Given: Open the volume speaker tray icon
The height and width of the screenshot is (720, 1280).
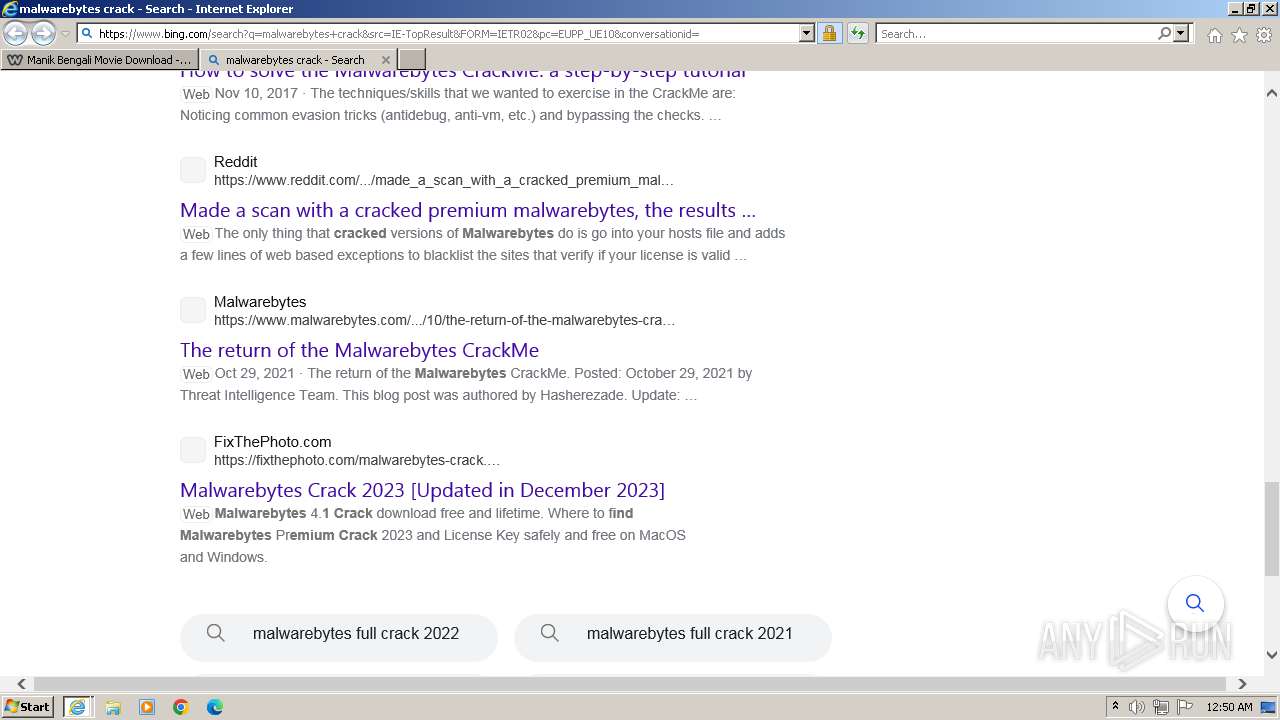Looking at the screenshot, I should click(x=1137, y=707).
